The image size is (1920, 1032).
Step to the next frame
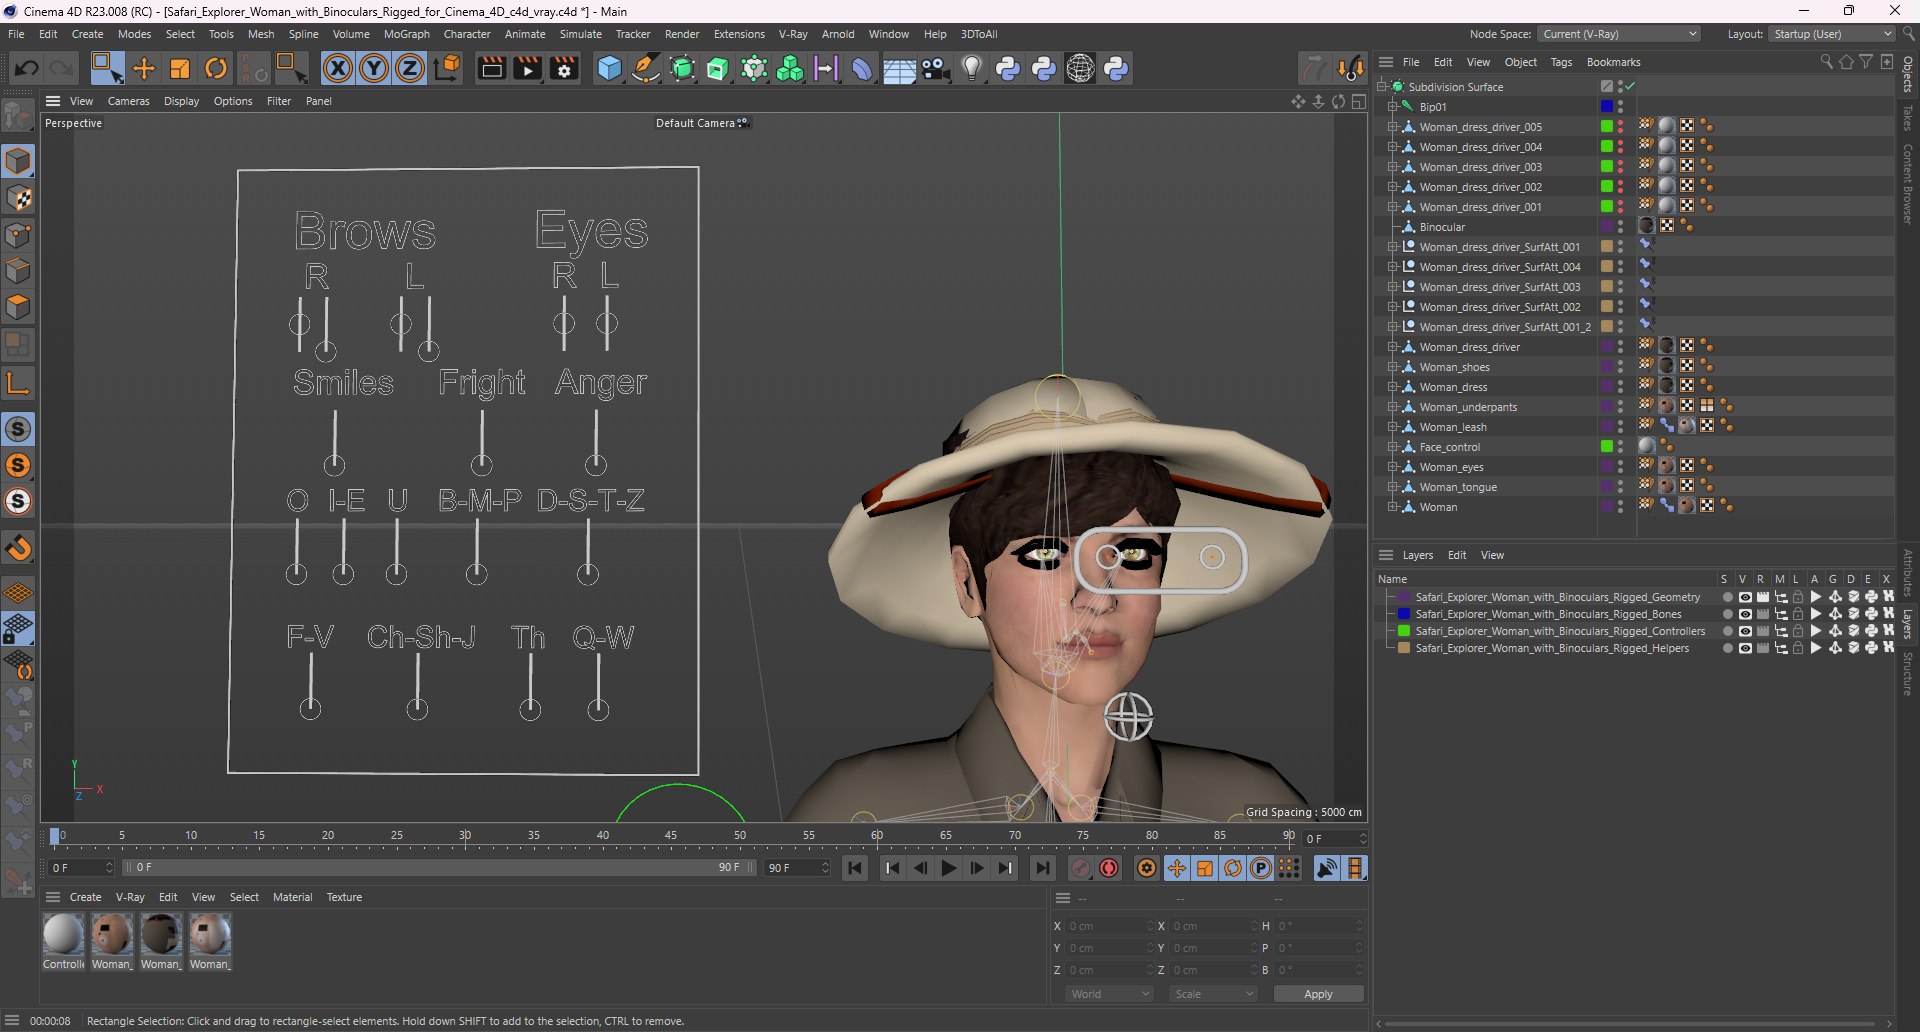coord(977,868)
